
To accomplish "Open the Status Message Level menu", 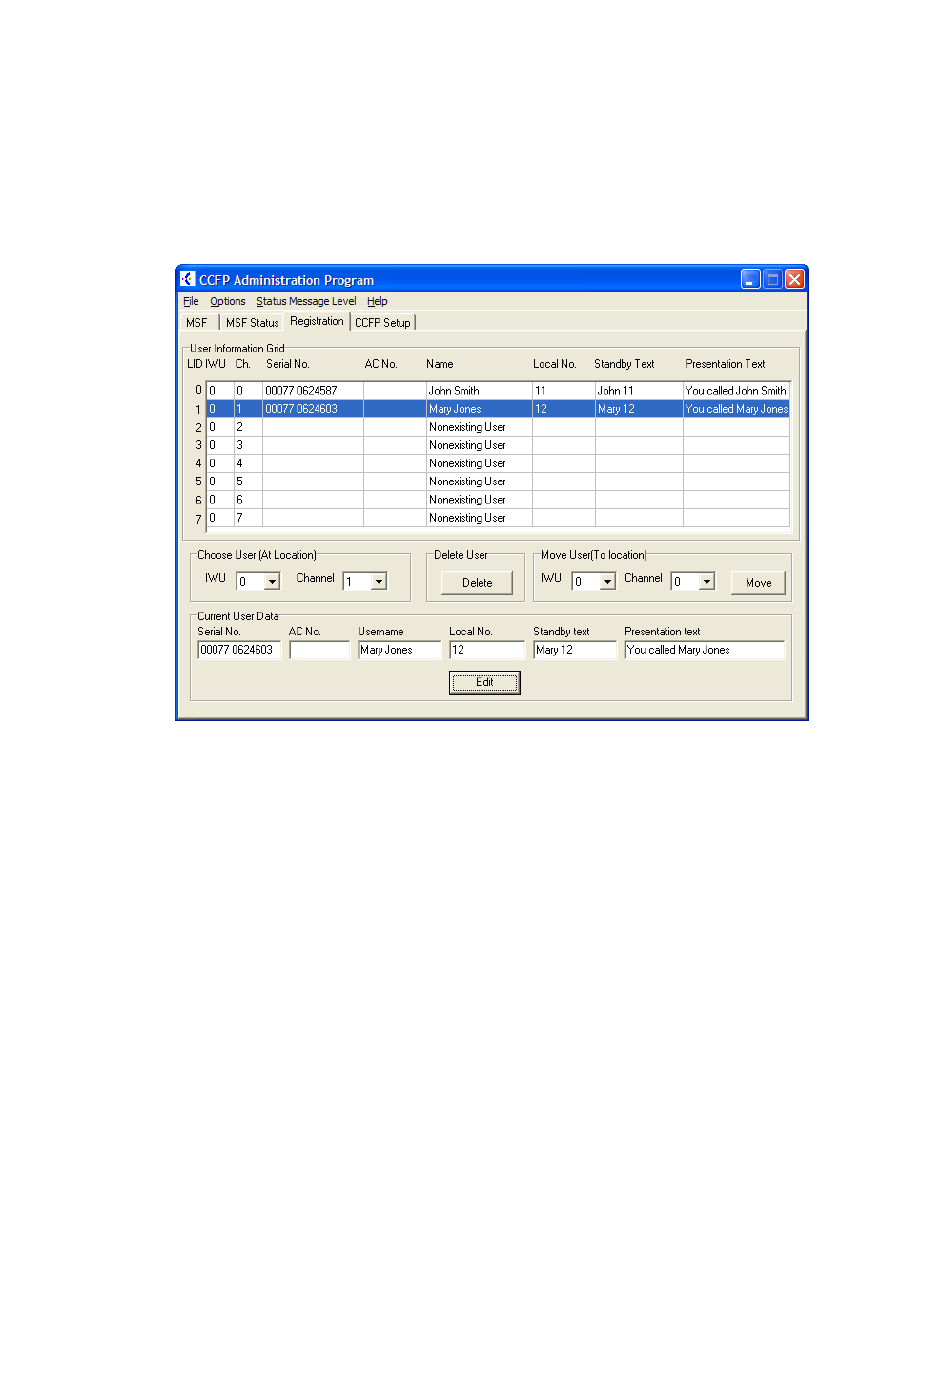I will tap(305, 301).
